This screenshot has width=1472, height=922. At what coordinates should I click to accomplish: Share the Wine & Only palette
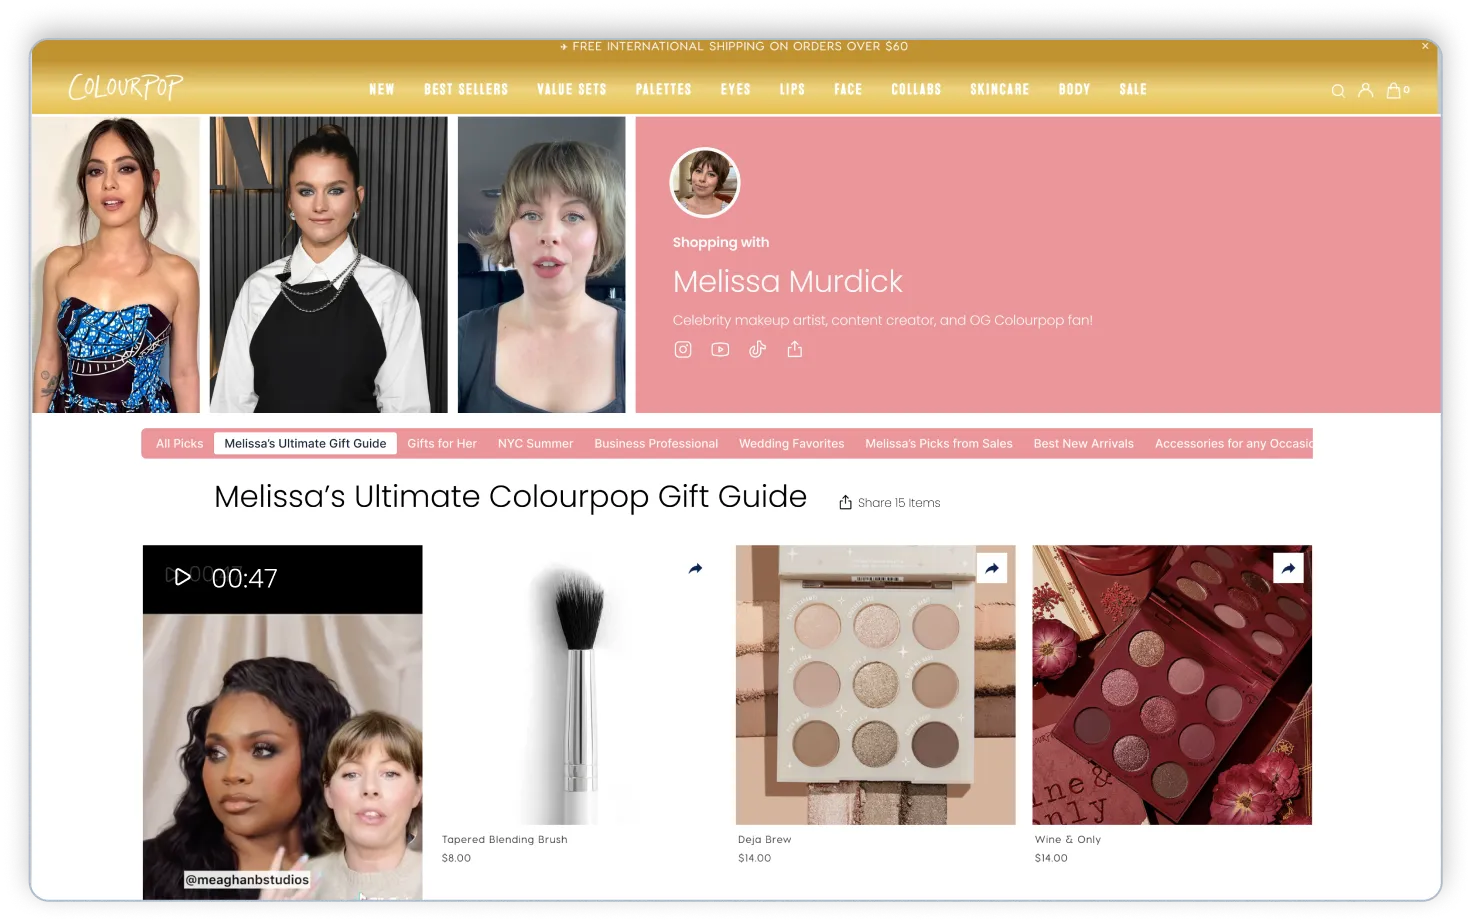tap(1289, 568)
